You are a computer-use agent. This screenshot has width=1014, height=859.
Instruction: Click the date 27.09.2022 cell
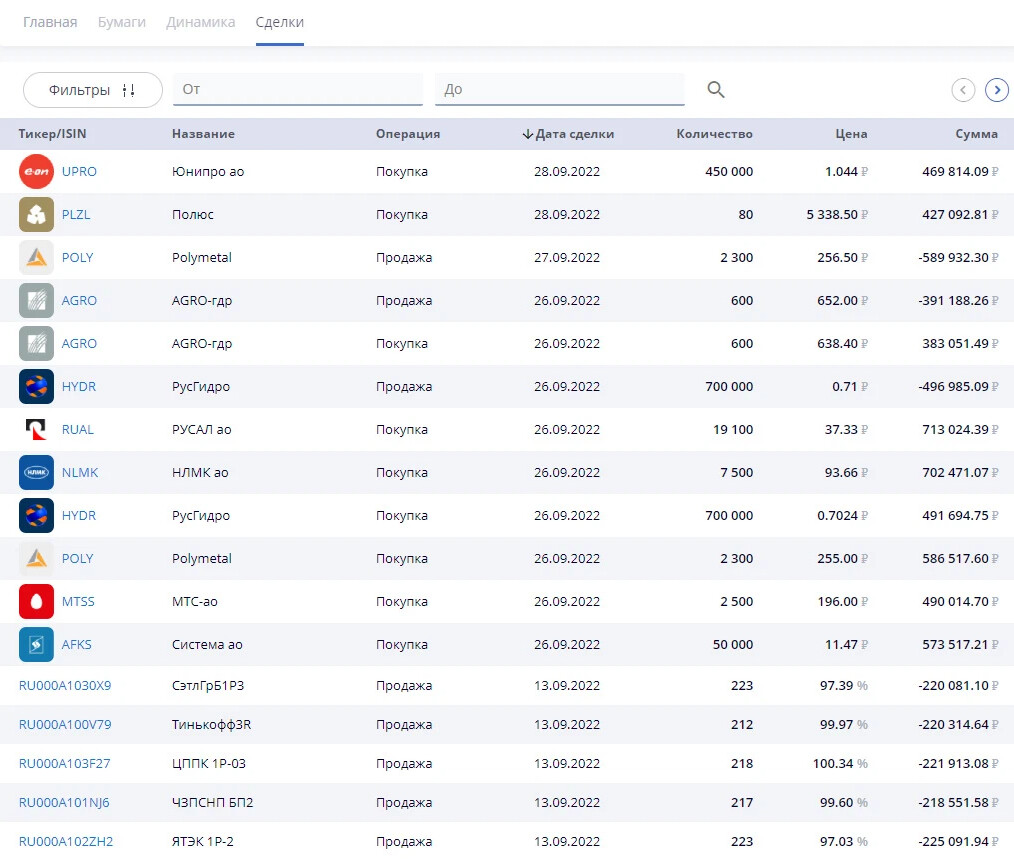click(567, 257)
